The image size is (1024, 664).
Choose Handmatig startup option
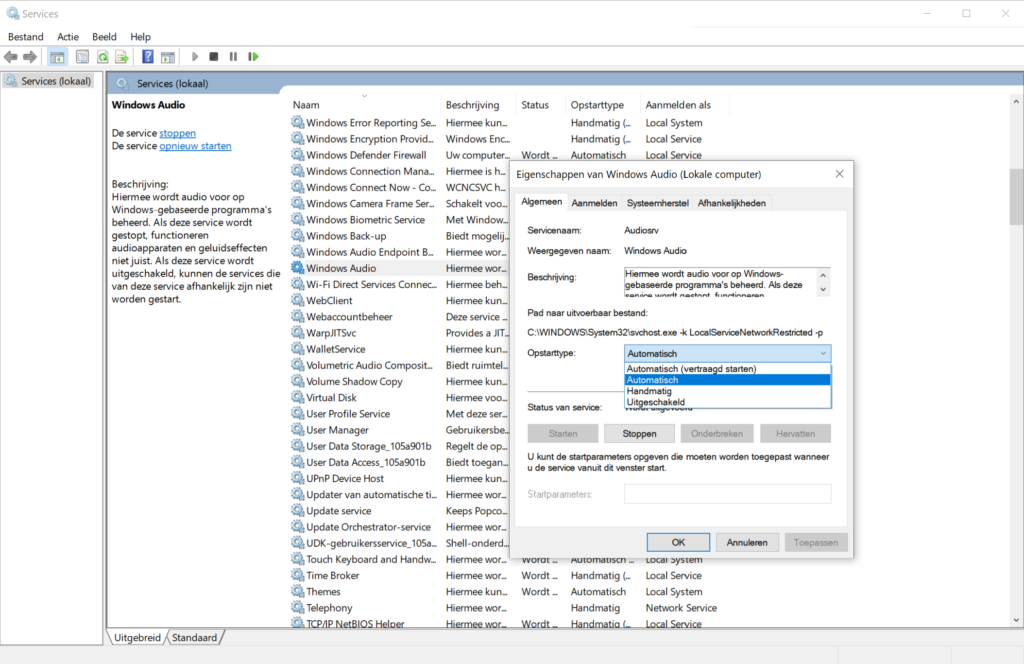pyautogui.click(x=727, y=391)
